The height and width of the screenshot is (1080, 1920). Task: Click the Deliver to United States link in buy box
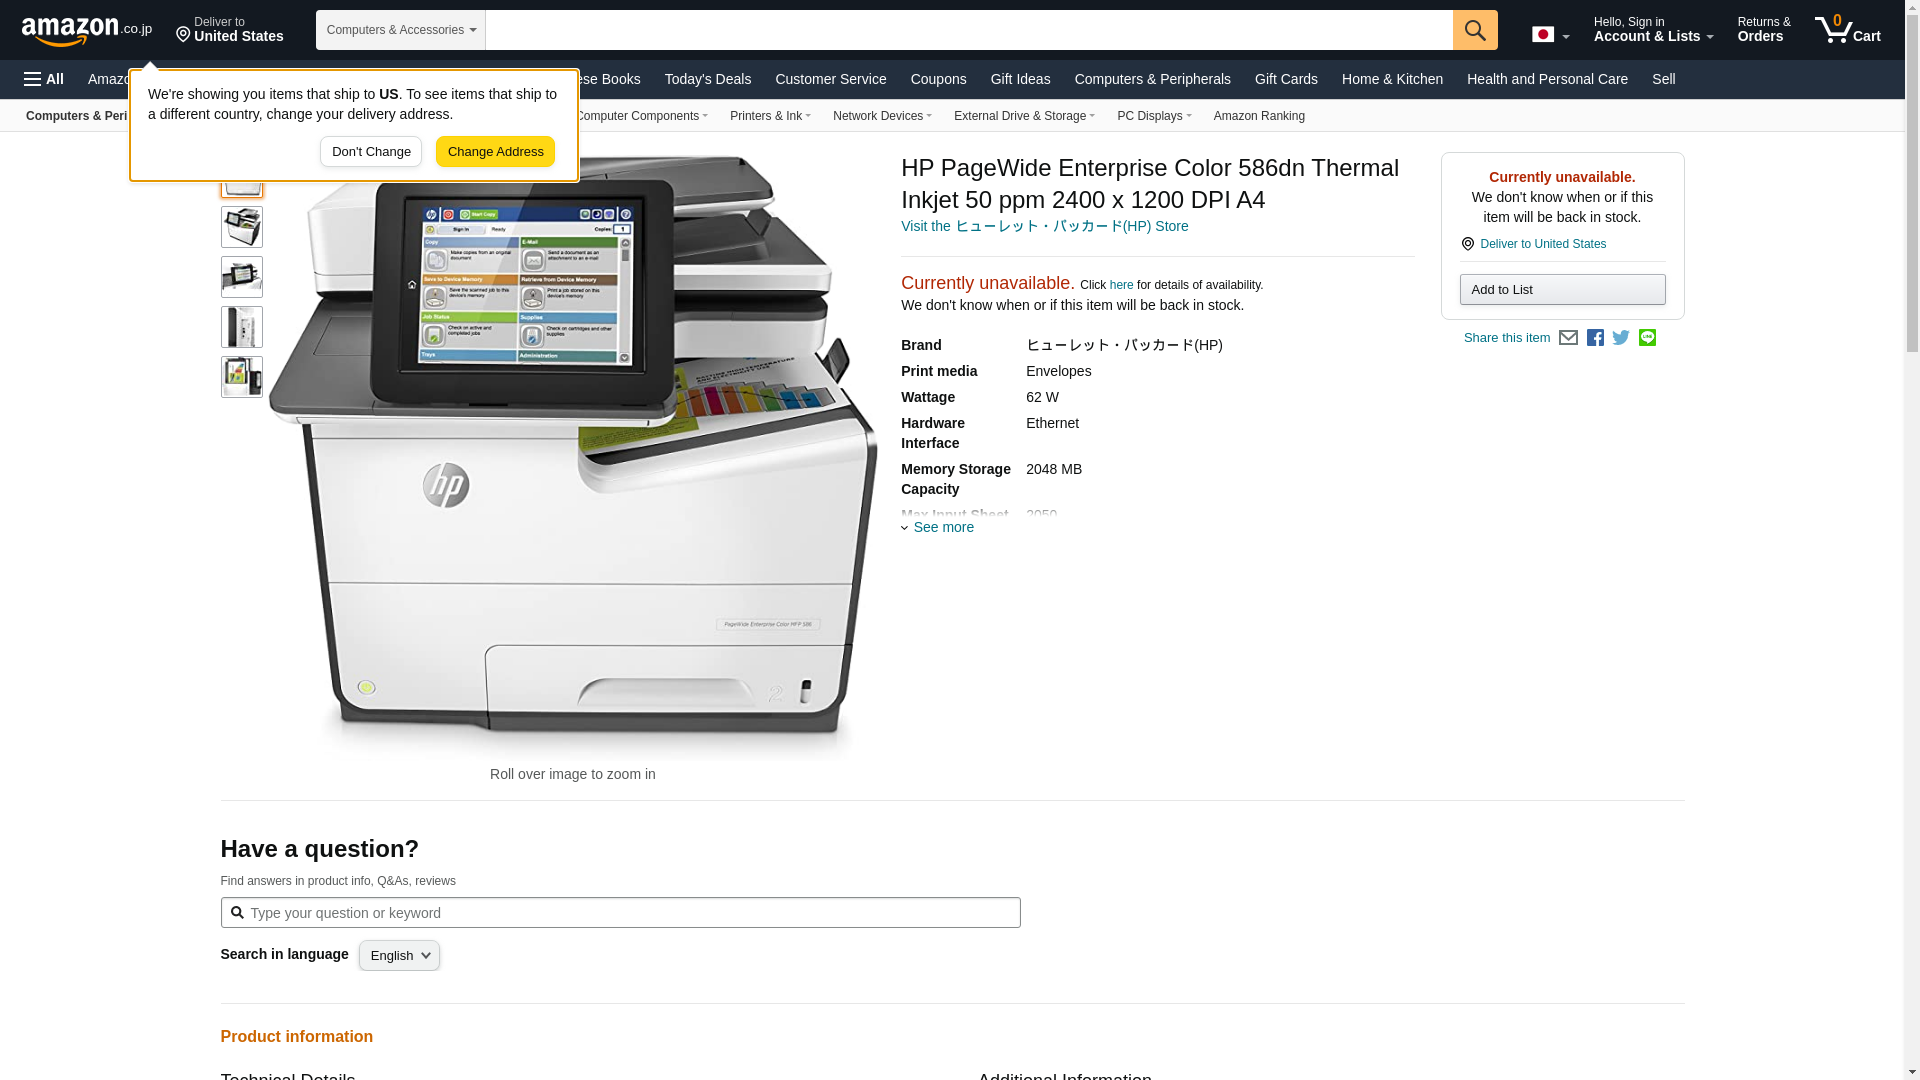coord(1542,244)
